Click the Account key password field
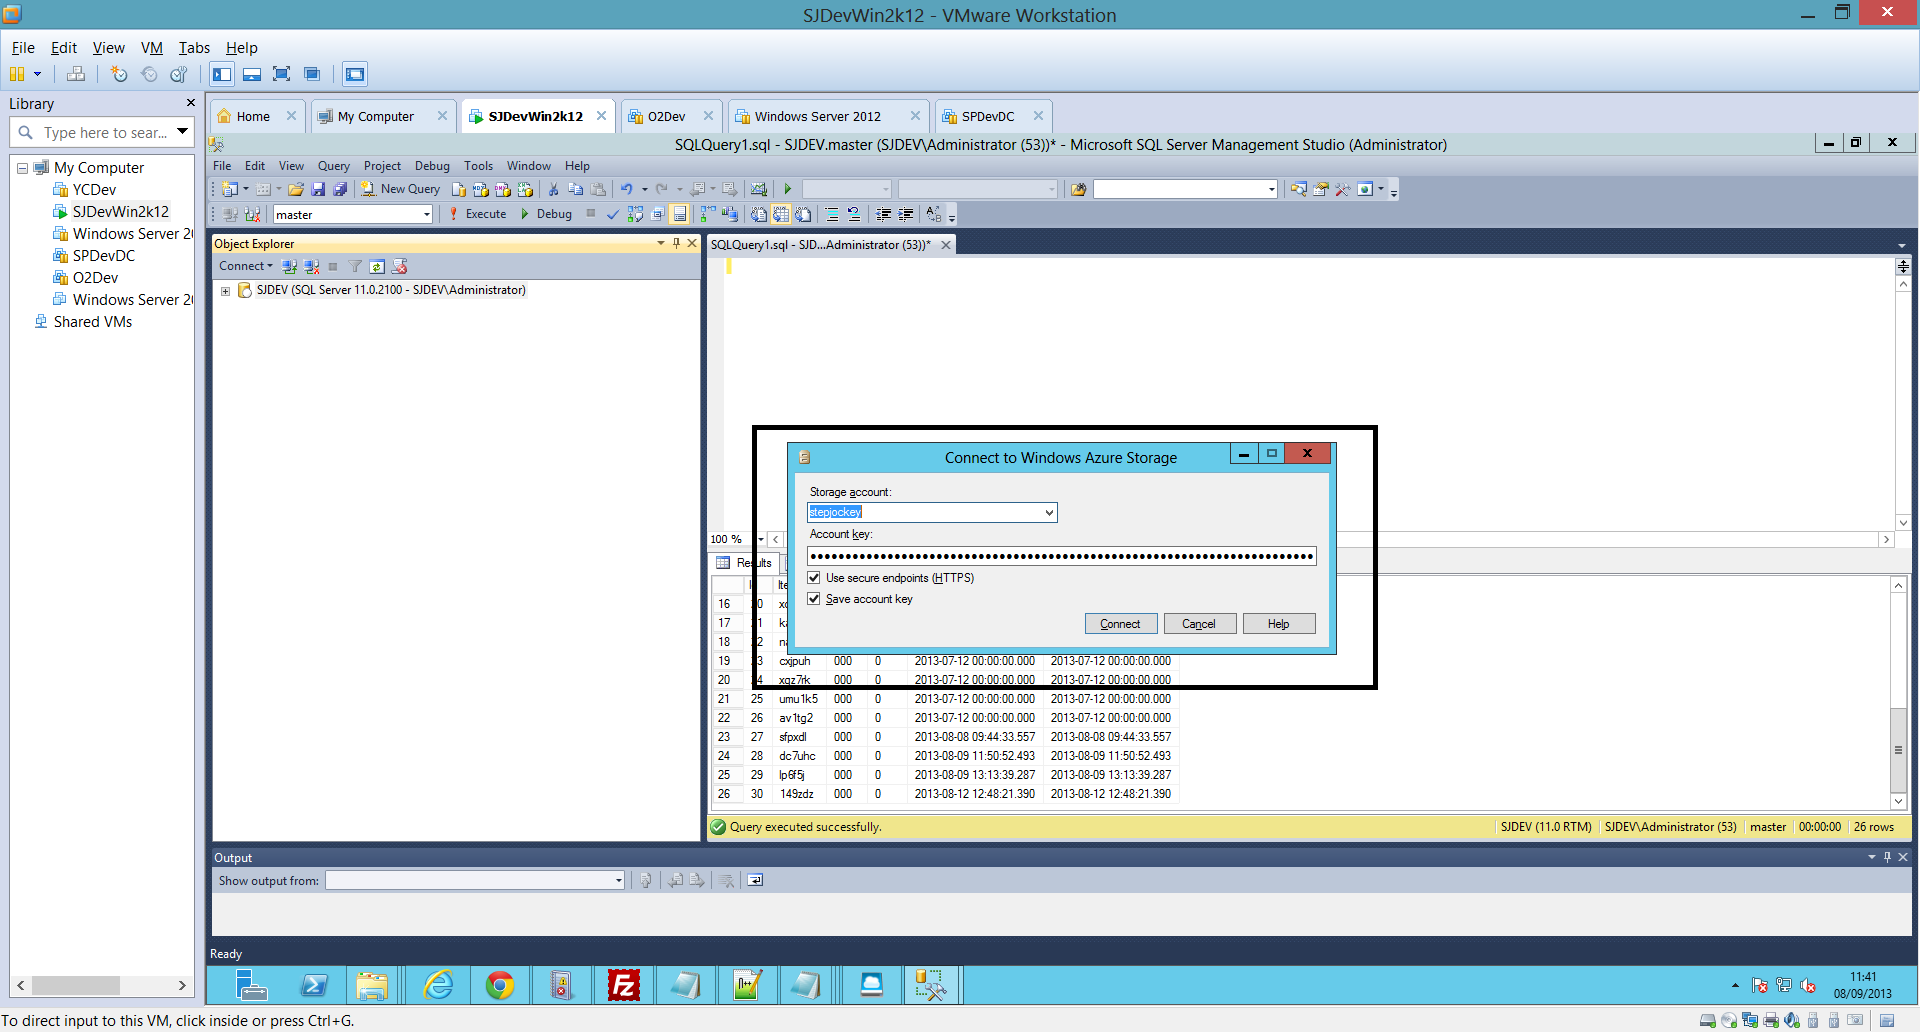This screenshot has width=1920, height=1032. [1062, 556]
